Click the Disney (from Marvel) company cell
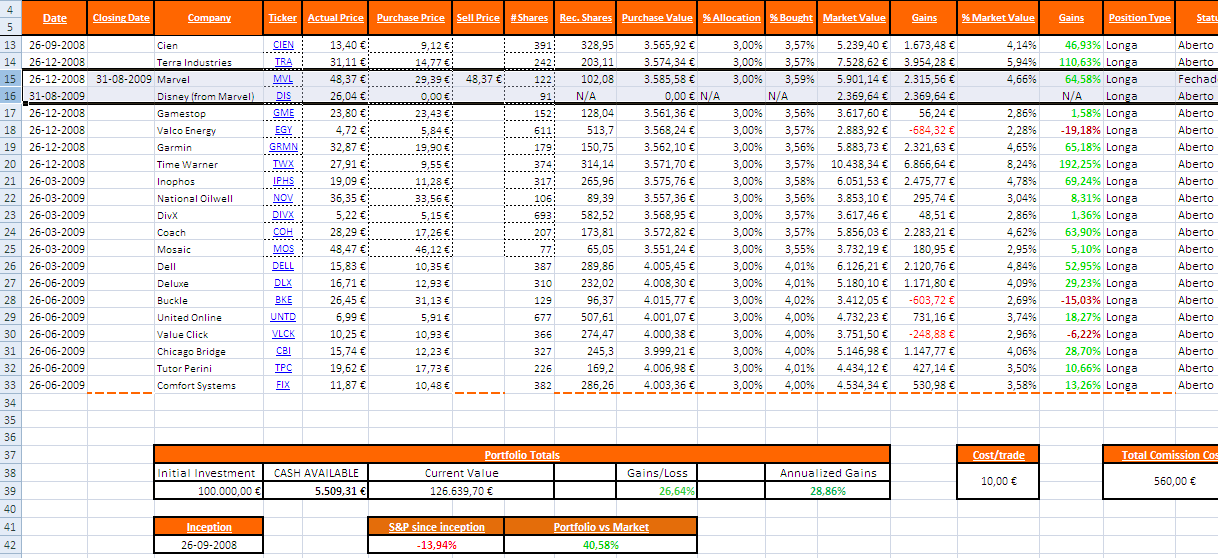The image size is (1218, 558). click(x=209, y=96)
